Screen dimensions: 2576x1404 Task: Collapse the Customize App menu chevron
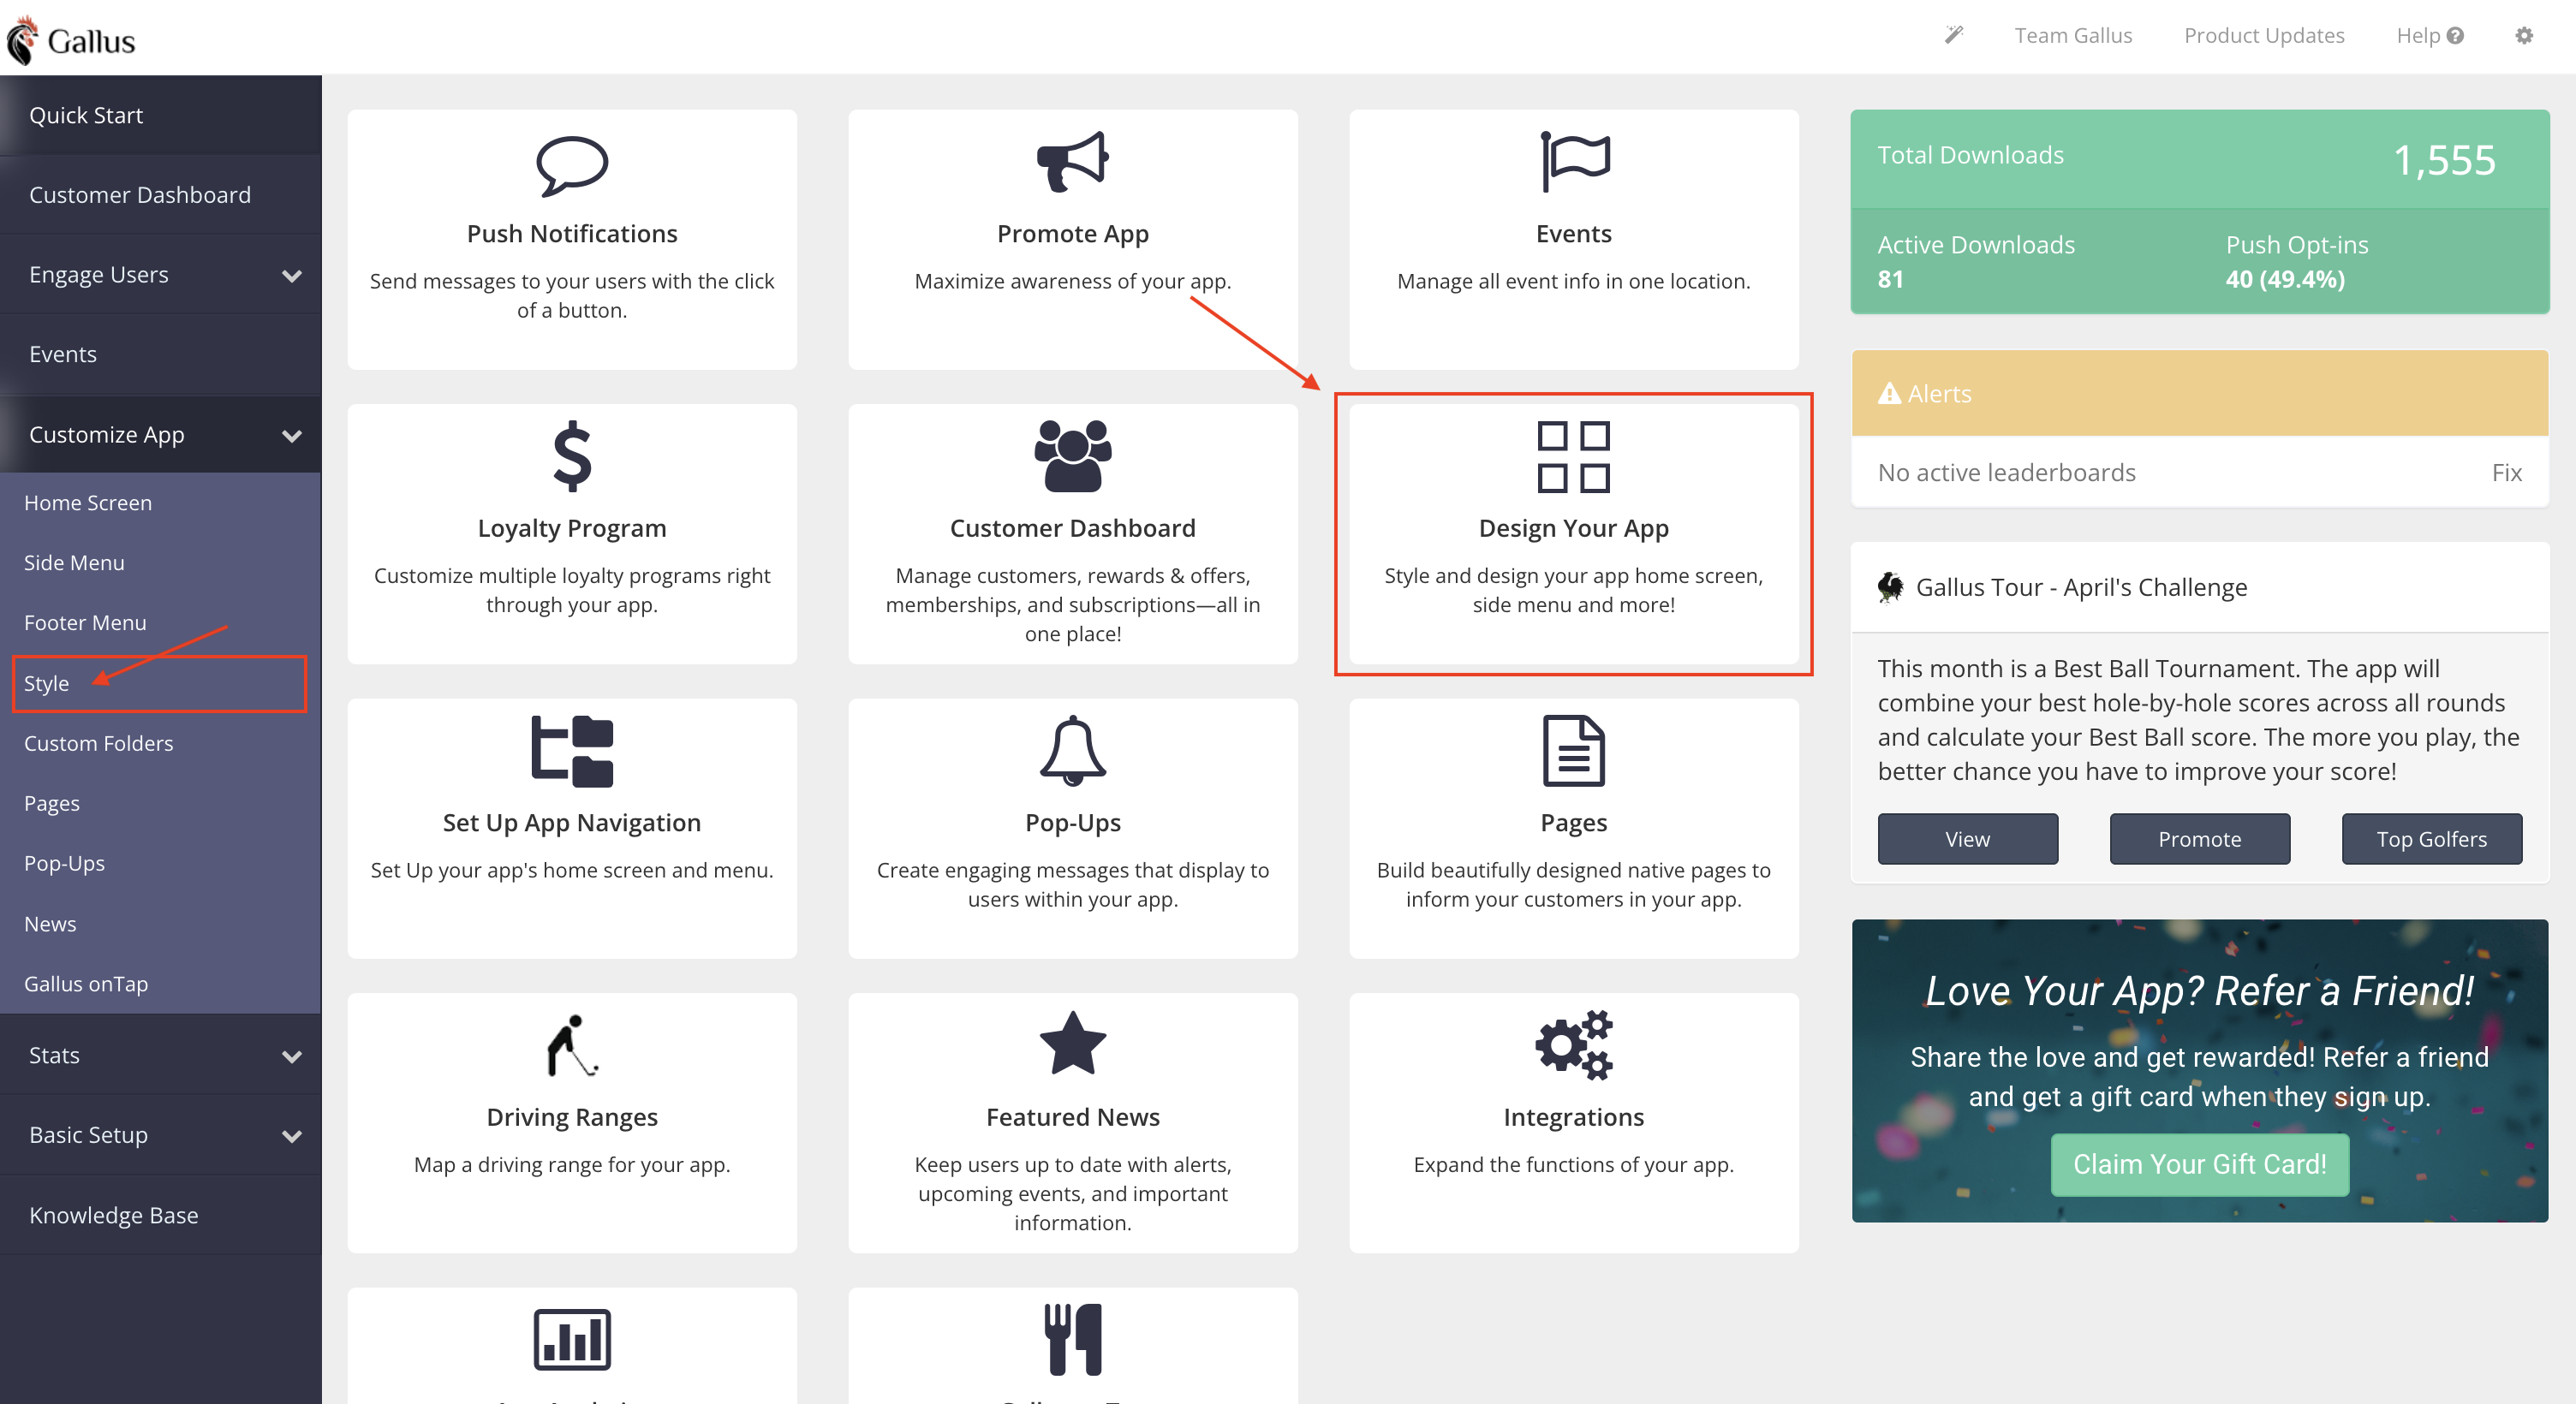[x=291, y=436]
